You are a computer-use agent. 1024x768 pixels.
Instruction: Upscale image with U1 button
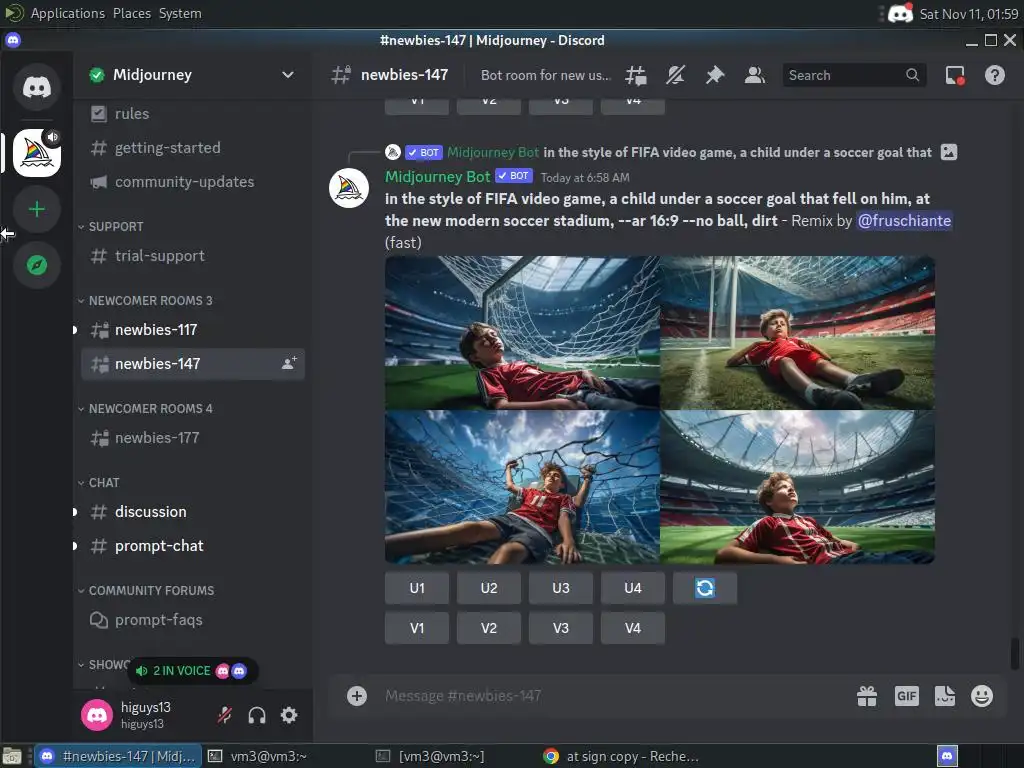click(417, 588)
